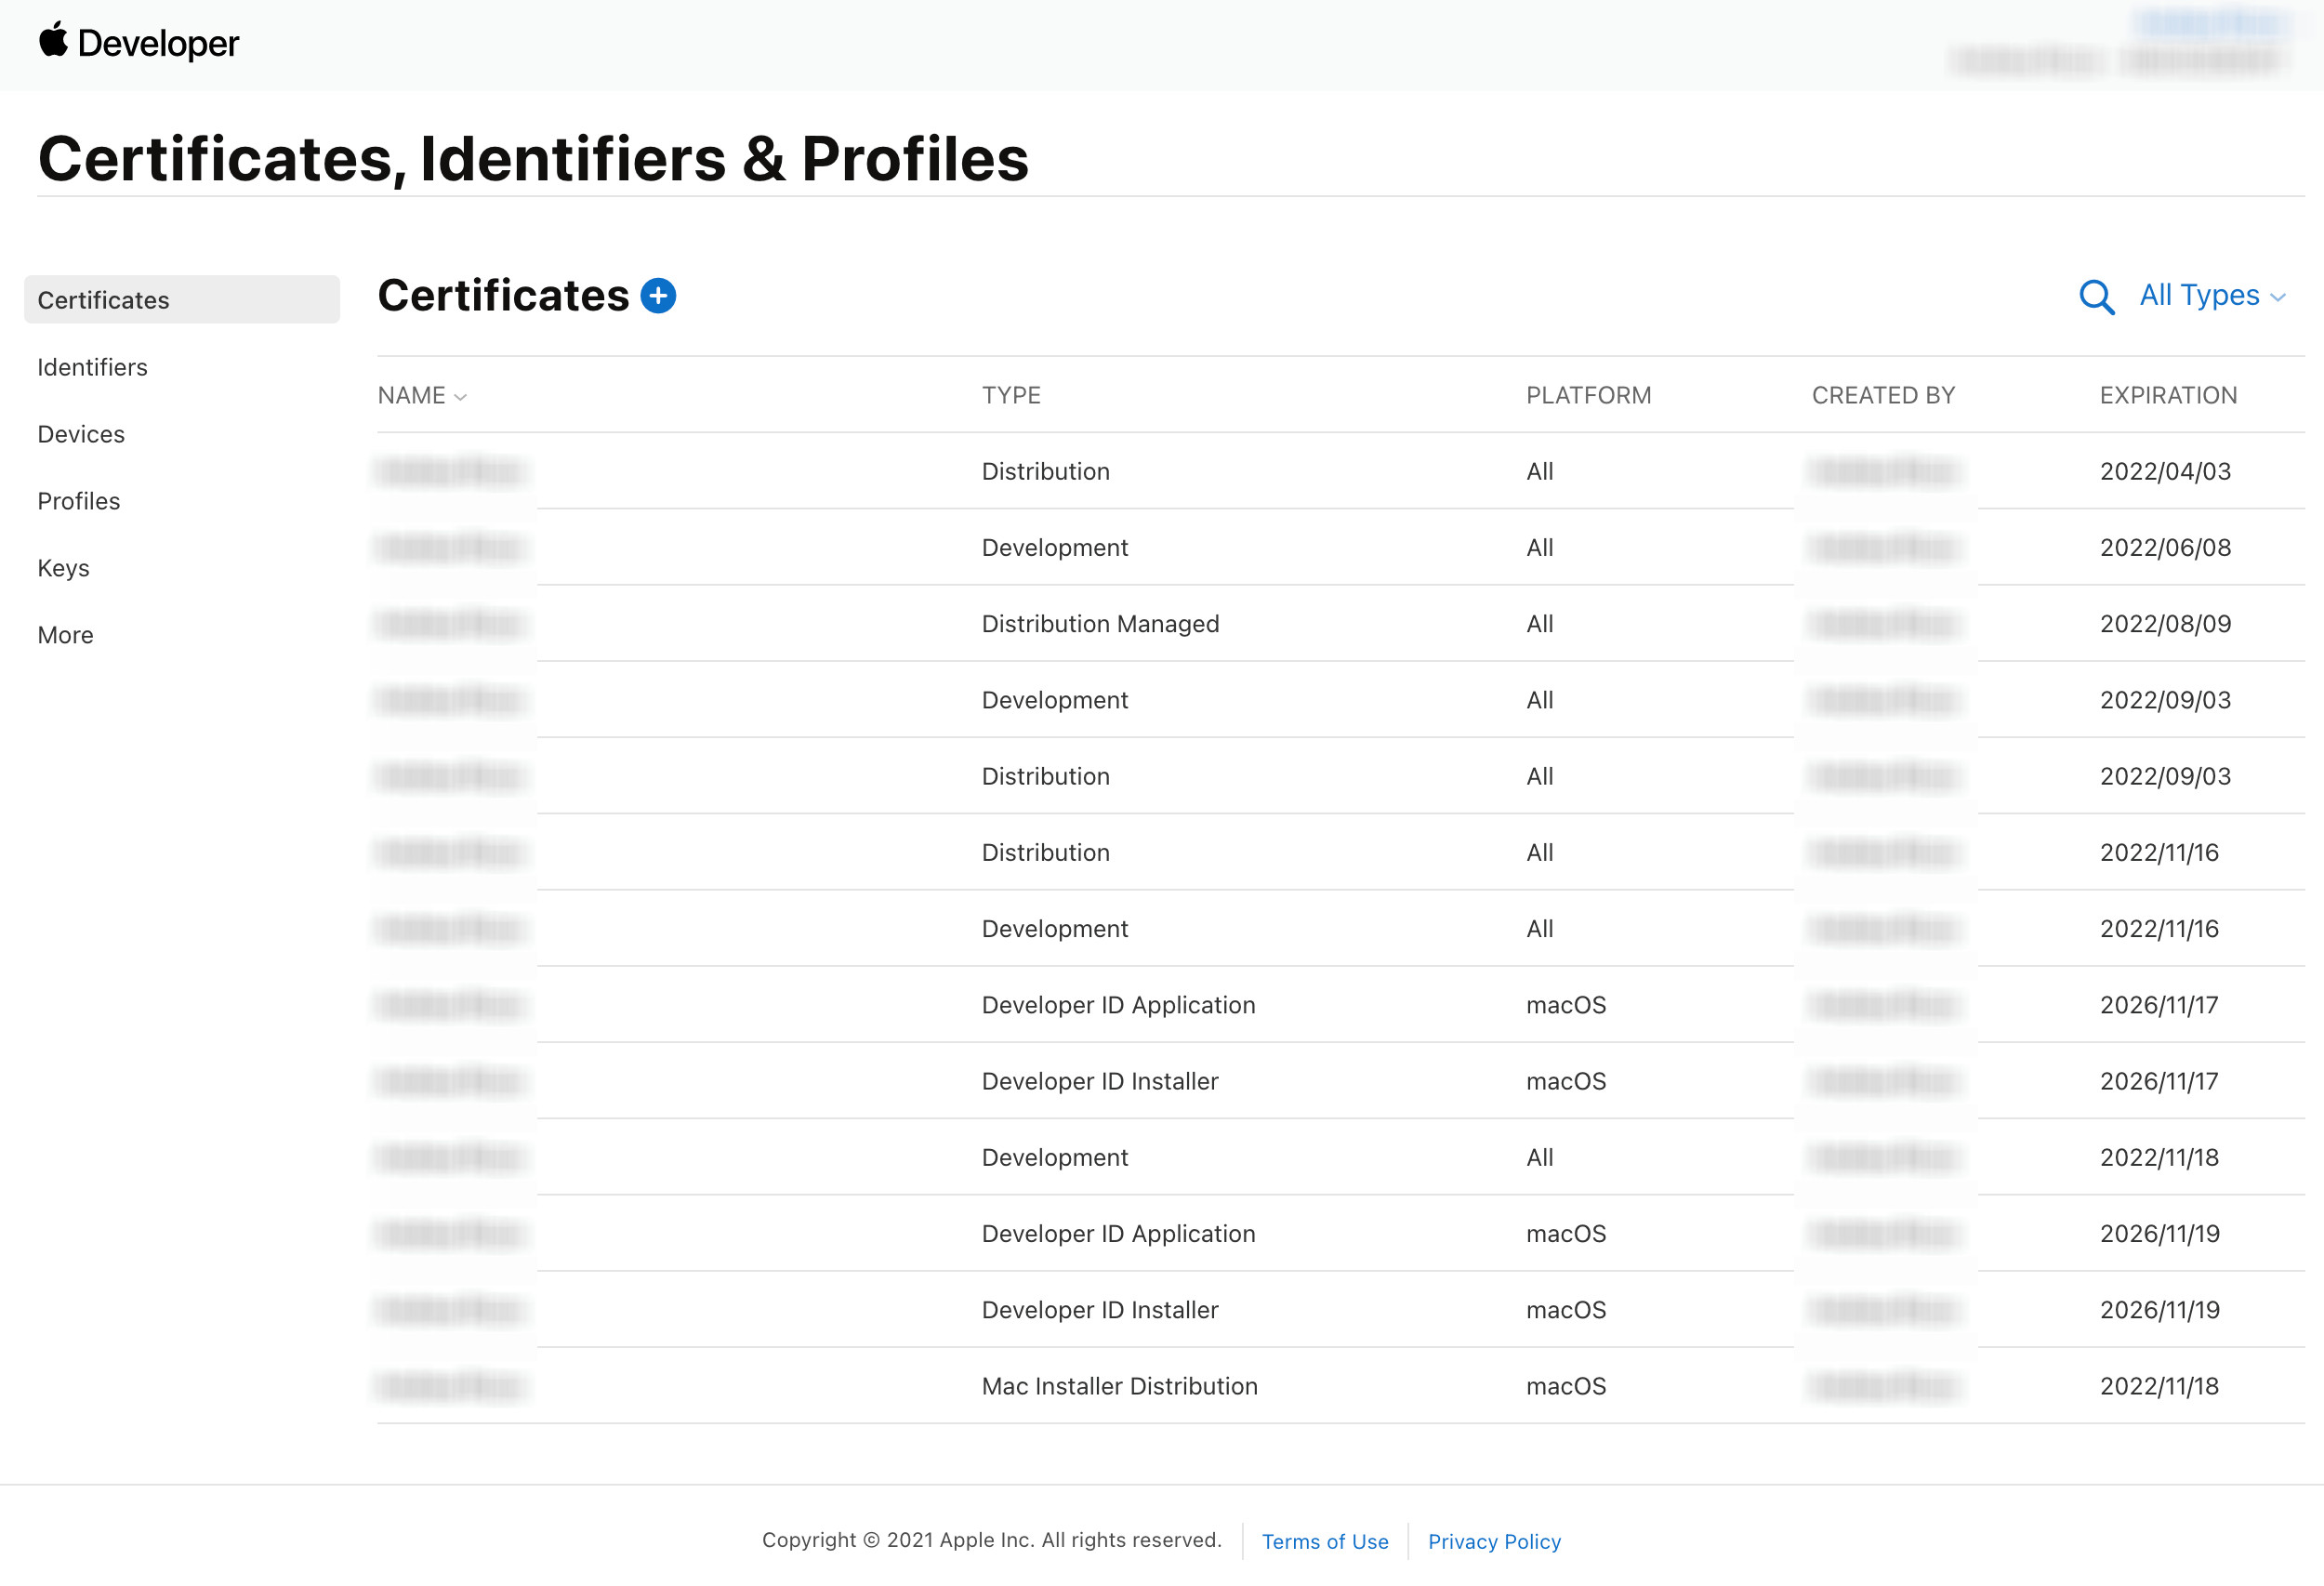Click the EXPIRATION column header

(2167, 395)
